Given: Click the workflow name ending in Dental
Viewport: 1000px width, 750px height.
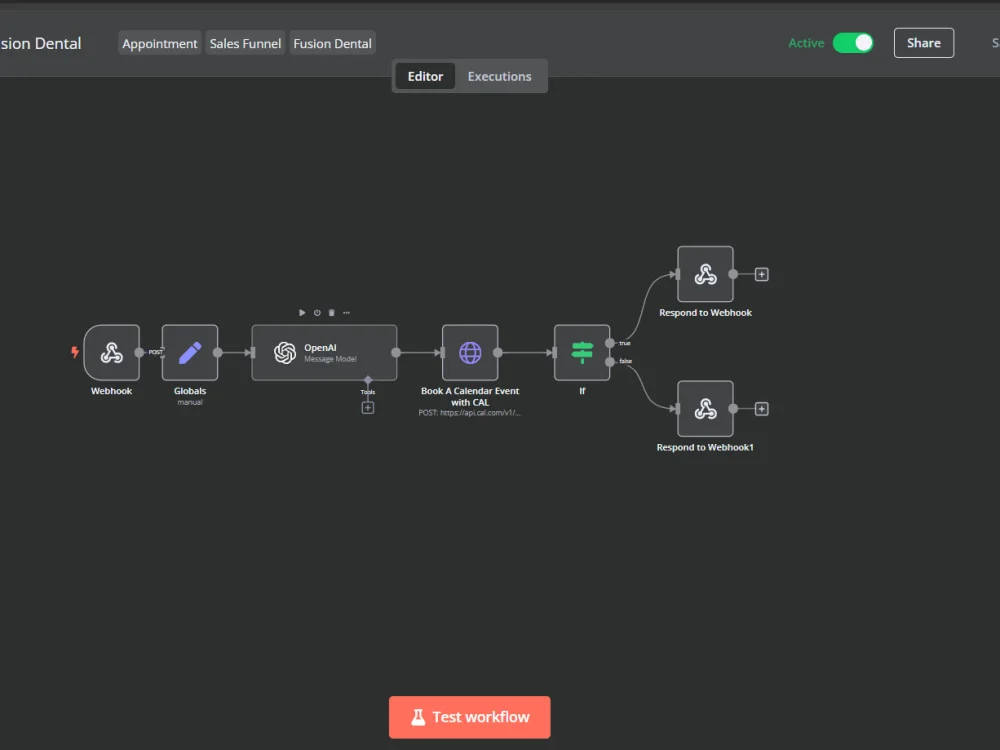Looking at the screenshot, I should tap(41, 43).
